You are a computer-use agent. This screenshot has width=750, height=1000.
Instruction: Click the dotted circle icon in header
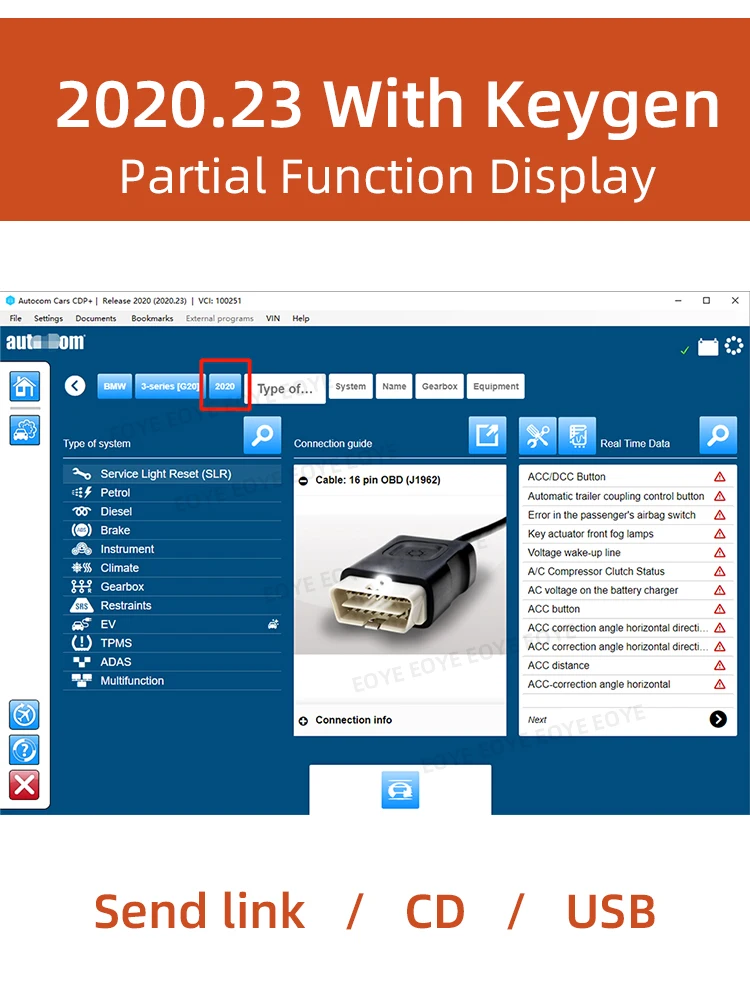[x=734, y=346]
